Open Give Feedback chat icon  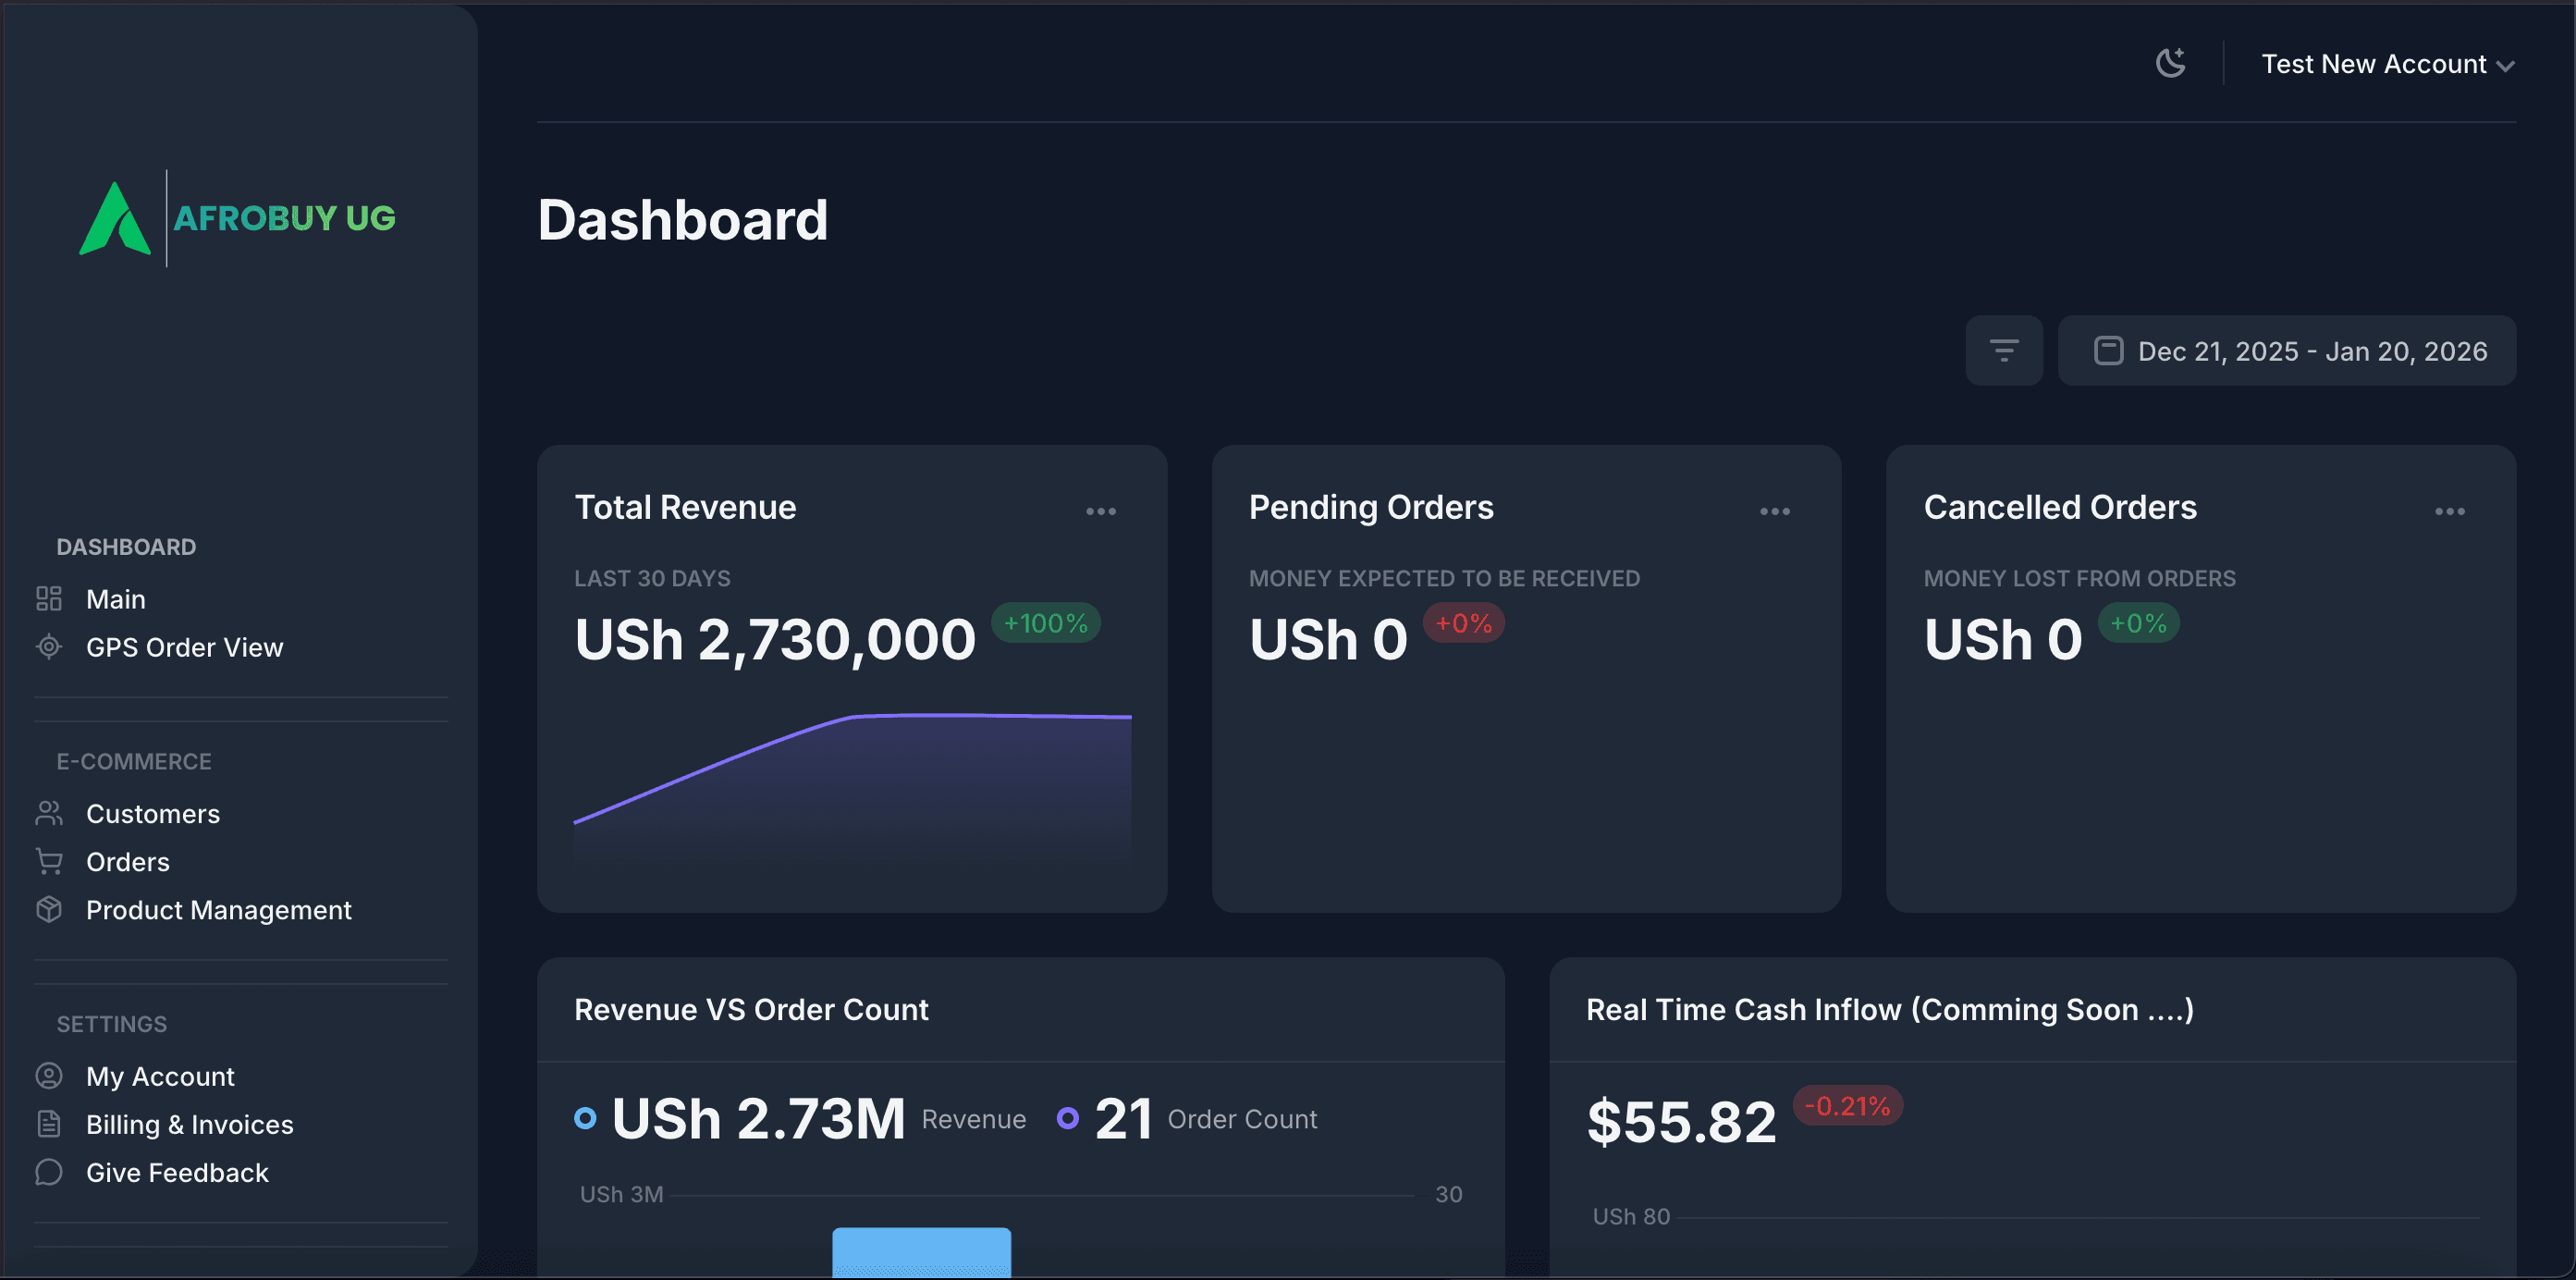(48, 1172)
